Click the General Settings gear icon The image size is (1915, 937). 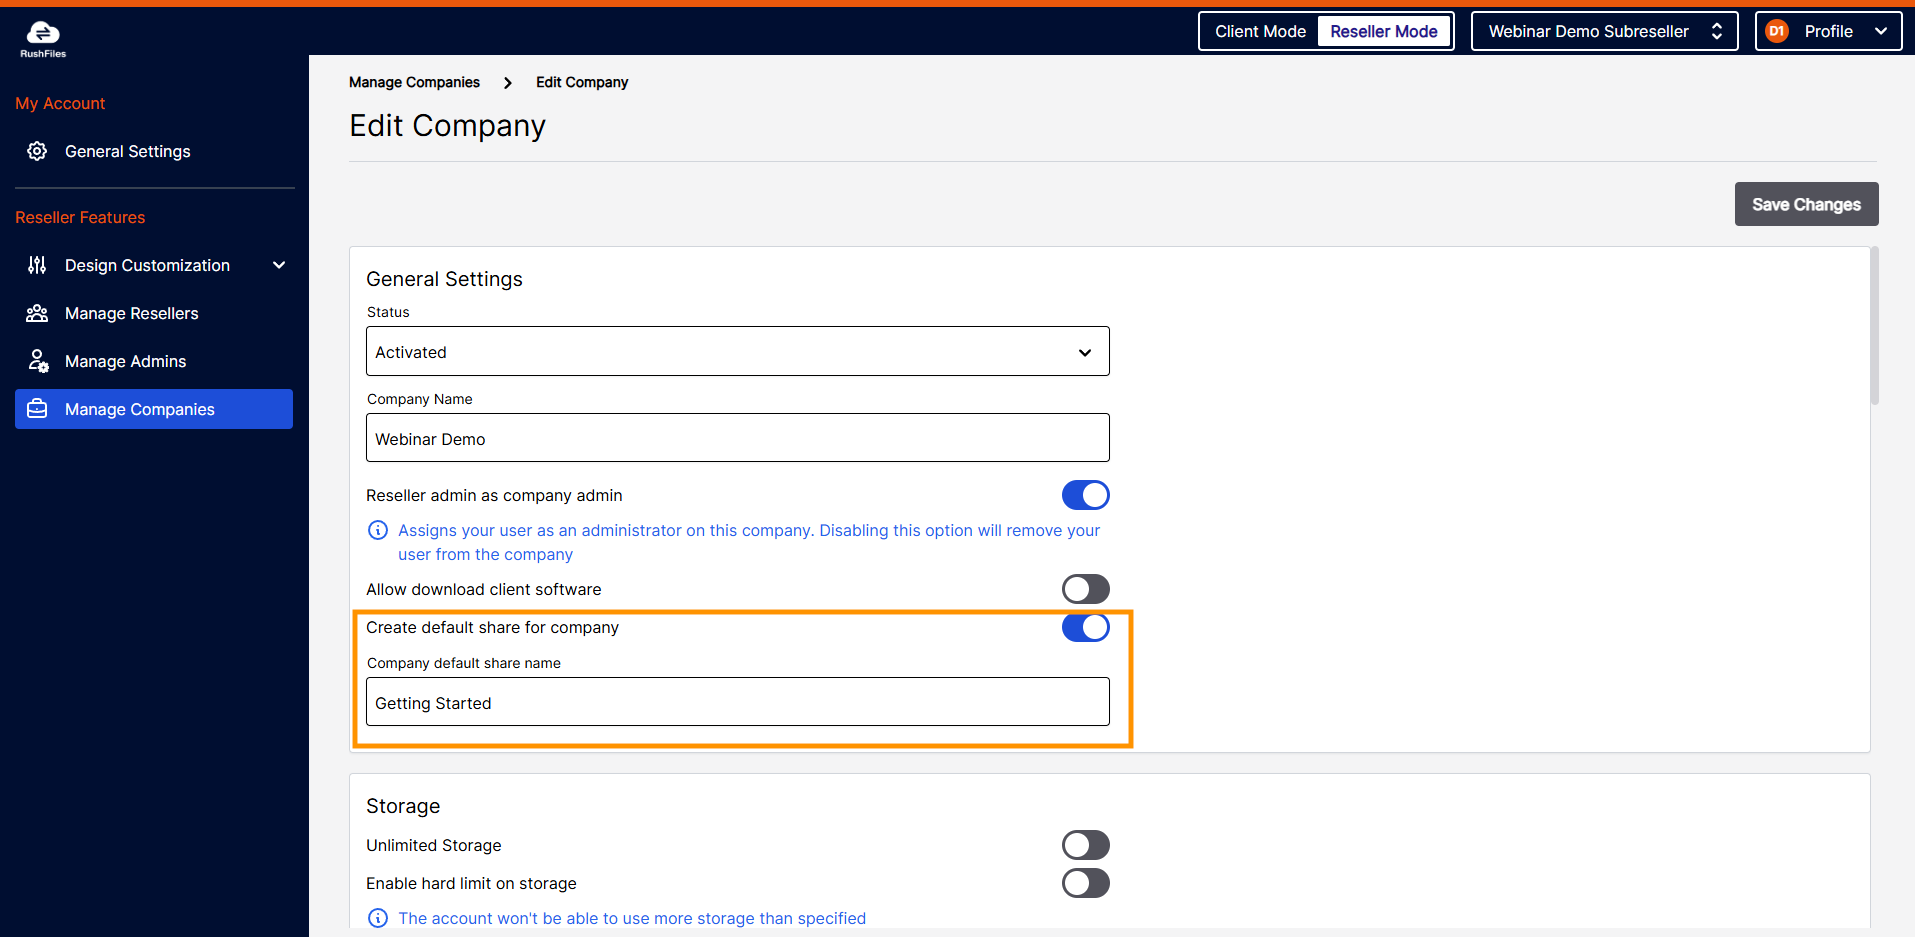point(37,151)
